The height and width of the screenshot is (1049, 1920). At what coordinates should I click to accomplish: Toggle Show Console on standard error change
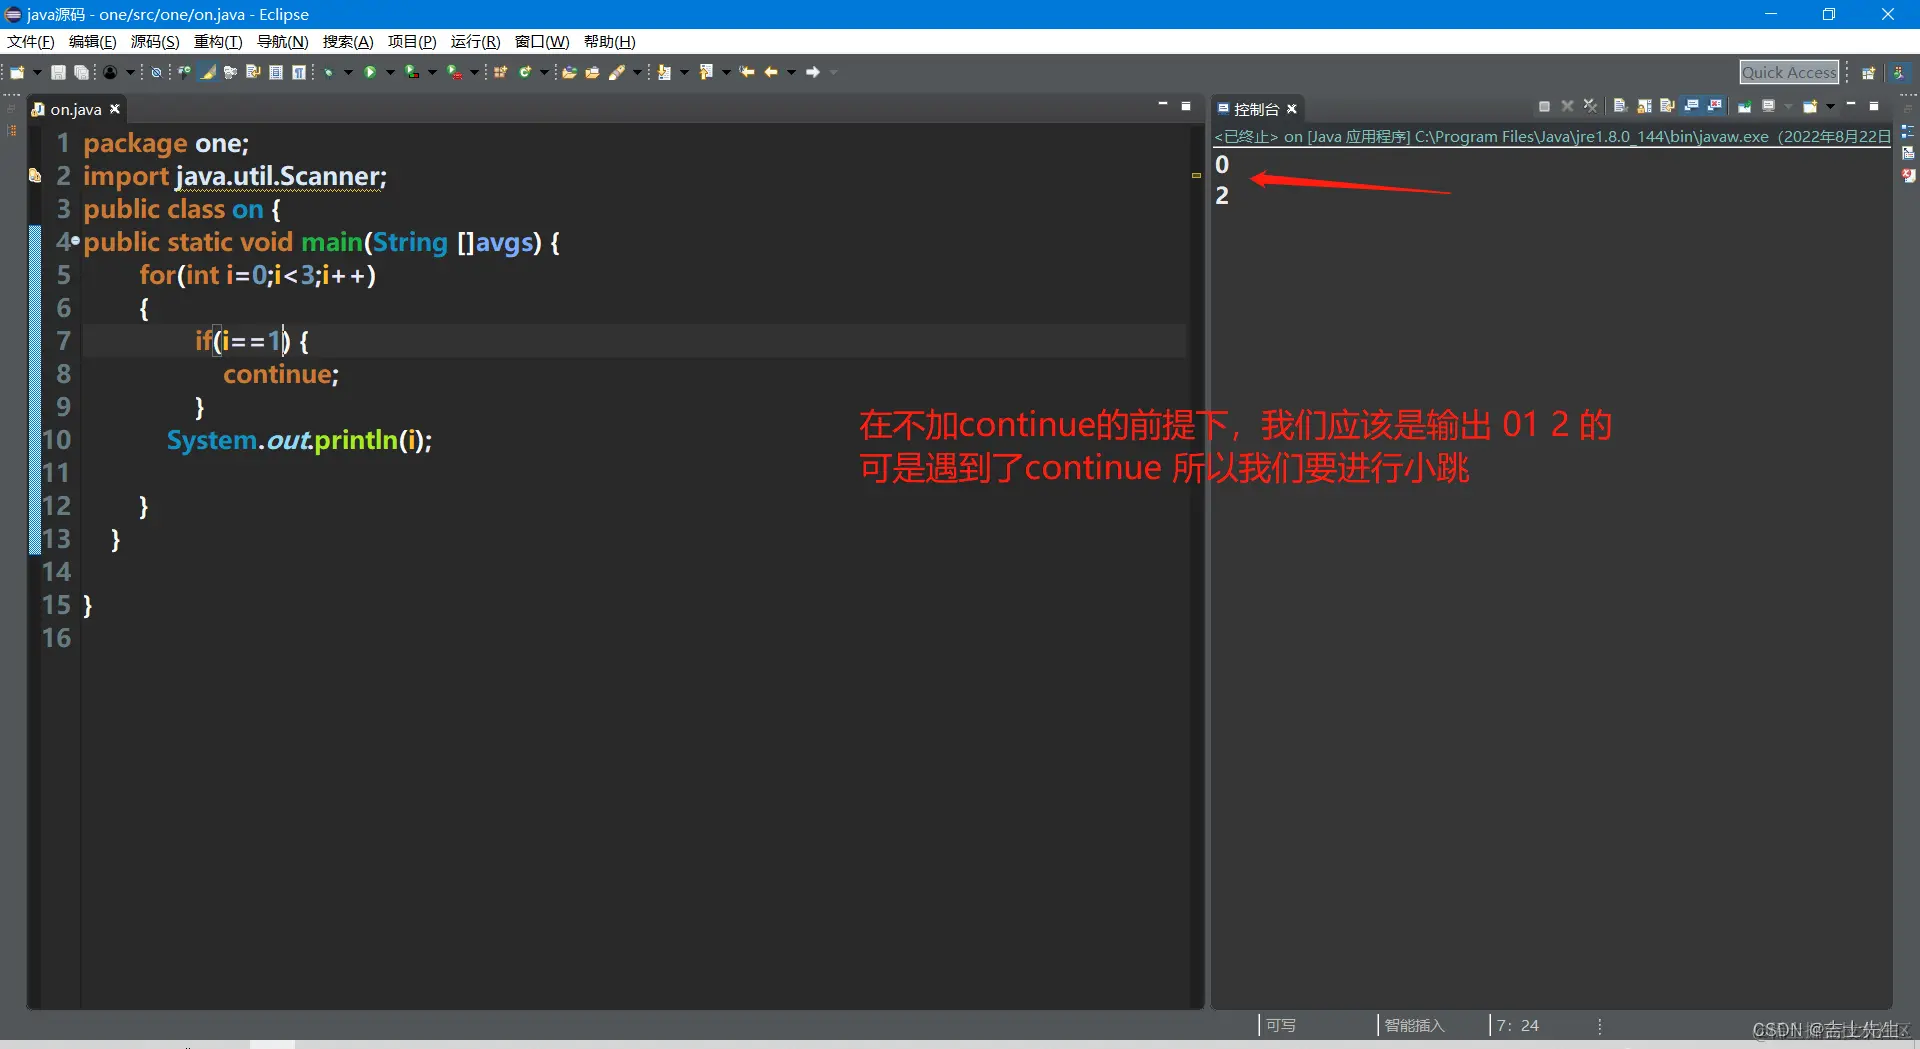pyautogui.click(x=1714, y=106)
